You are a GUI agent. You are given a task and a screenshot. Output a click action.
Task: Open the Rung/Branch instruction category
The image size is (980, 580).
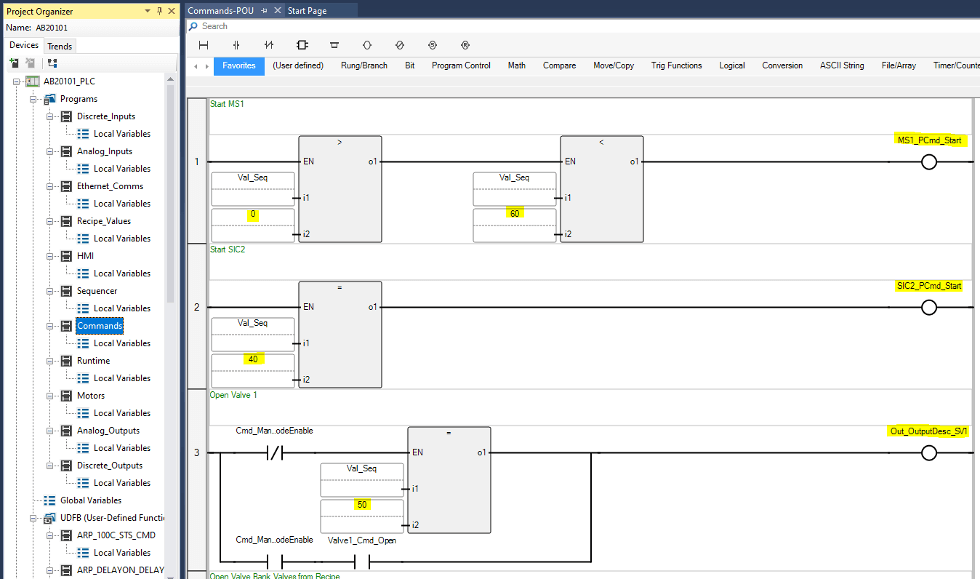click(364, 66)
